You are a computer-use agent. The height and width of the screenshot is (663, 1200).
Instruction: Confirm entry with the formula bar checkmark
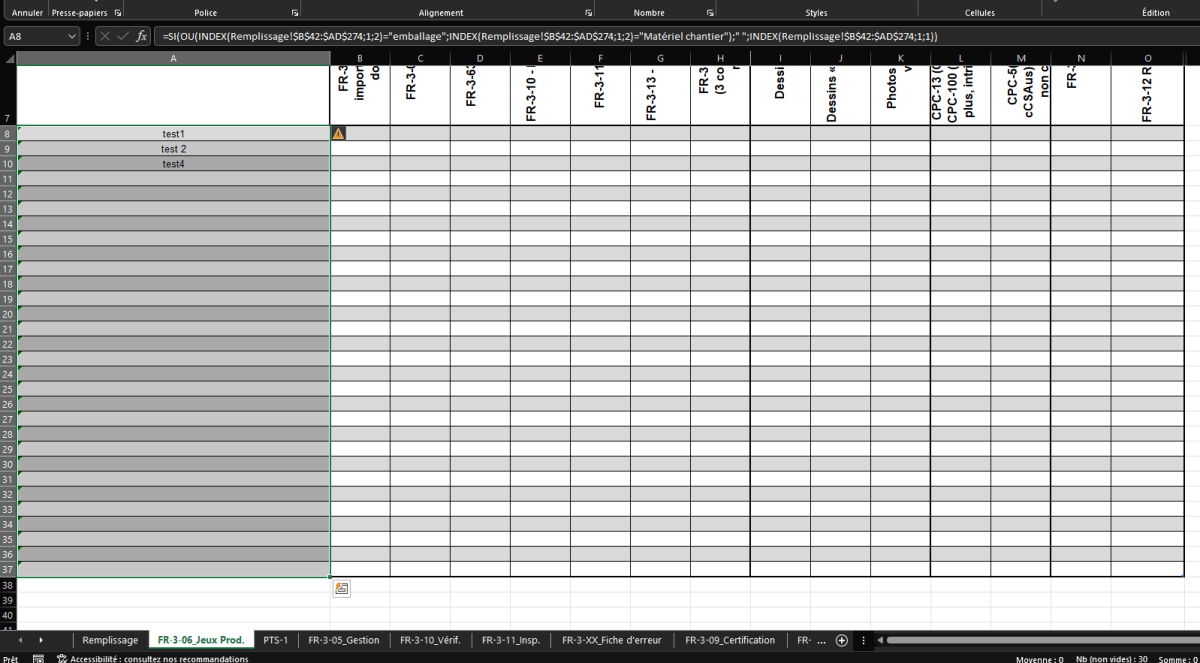(x=124, y=35)
